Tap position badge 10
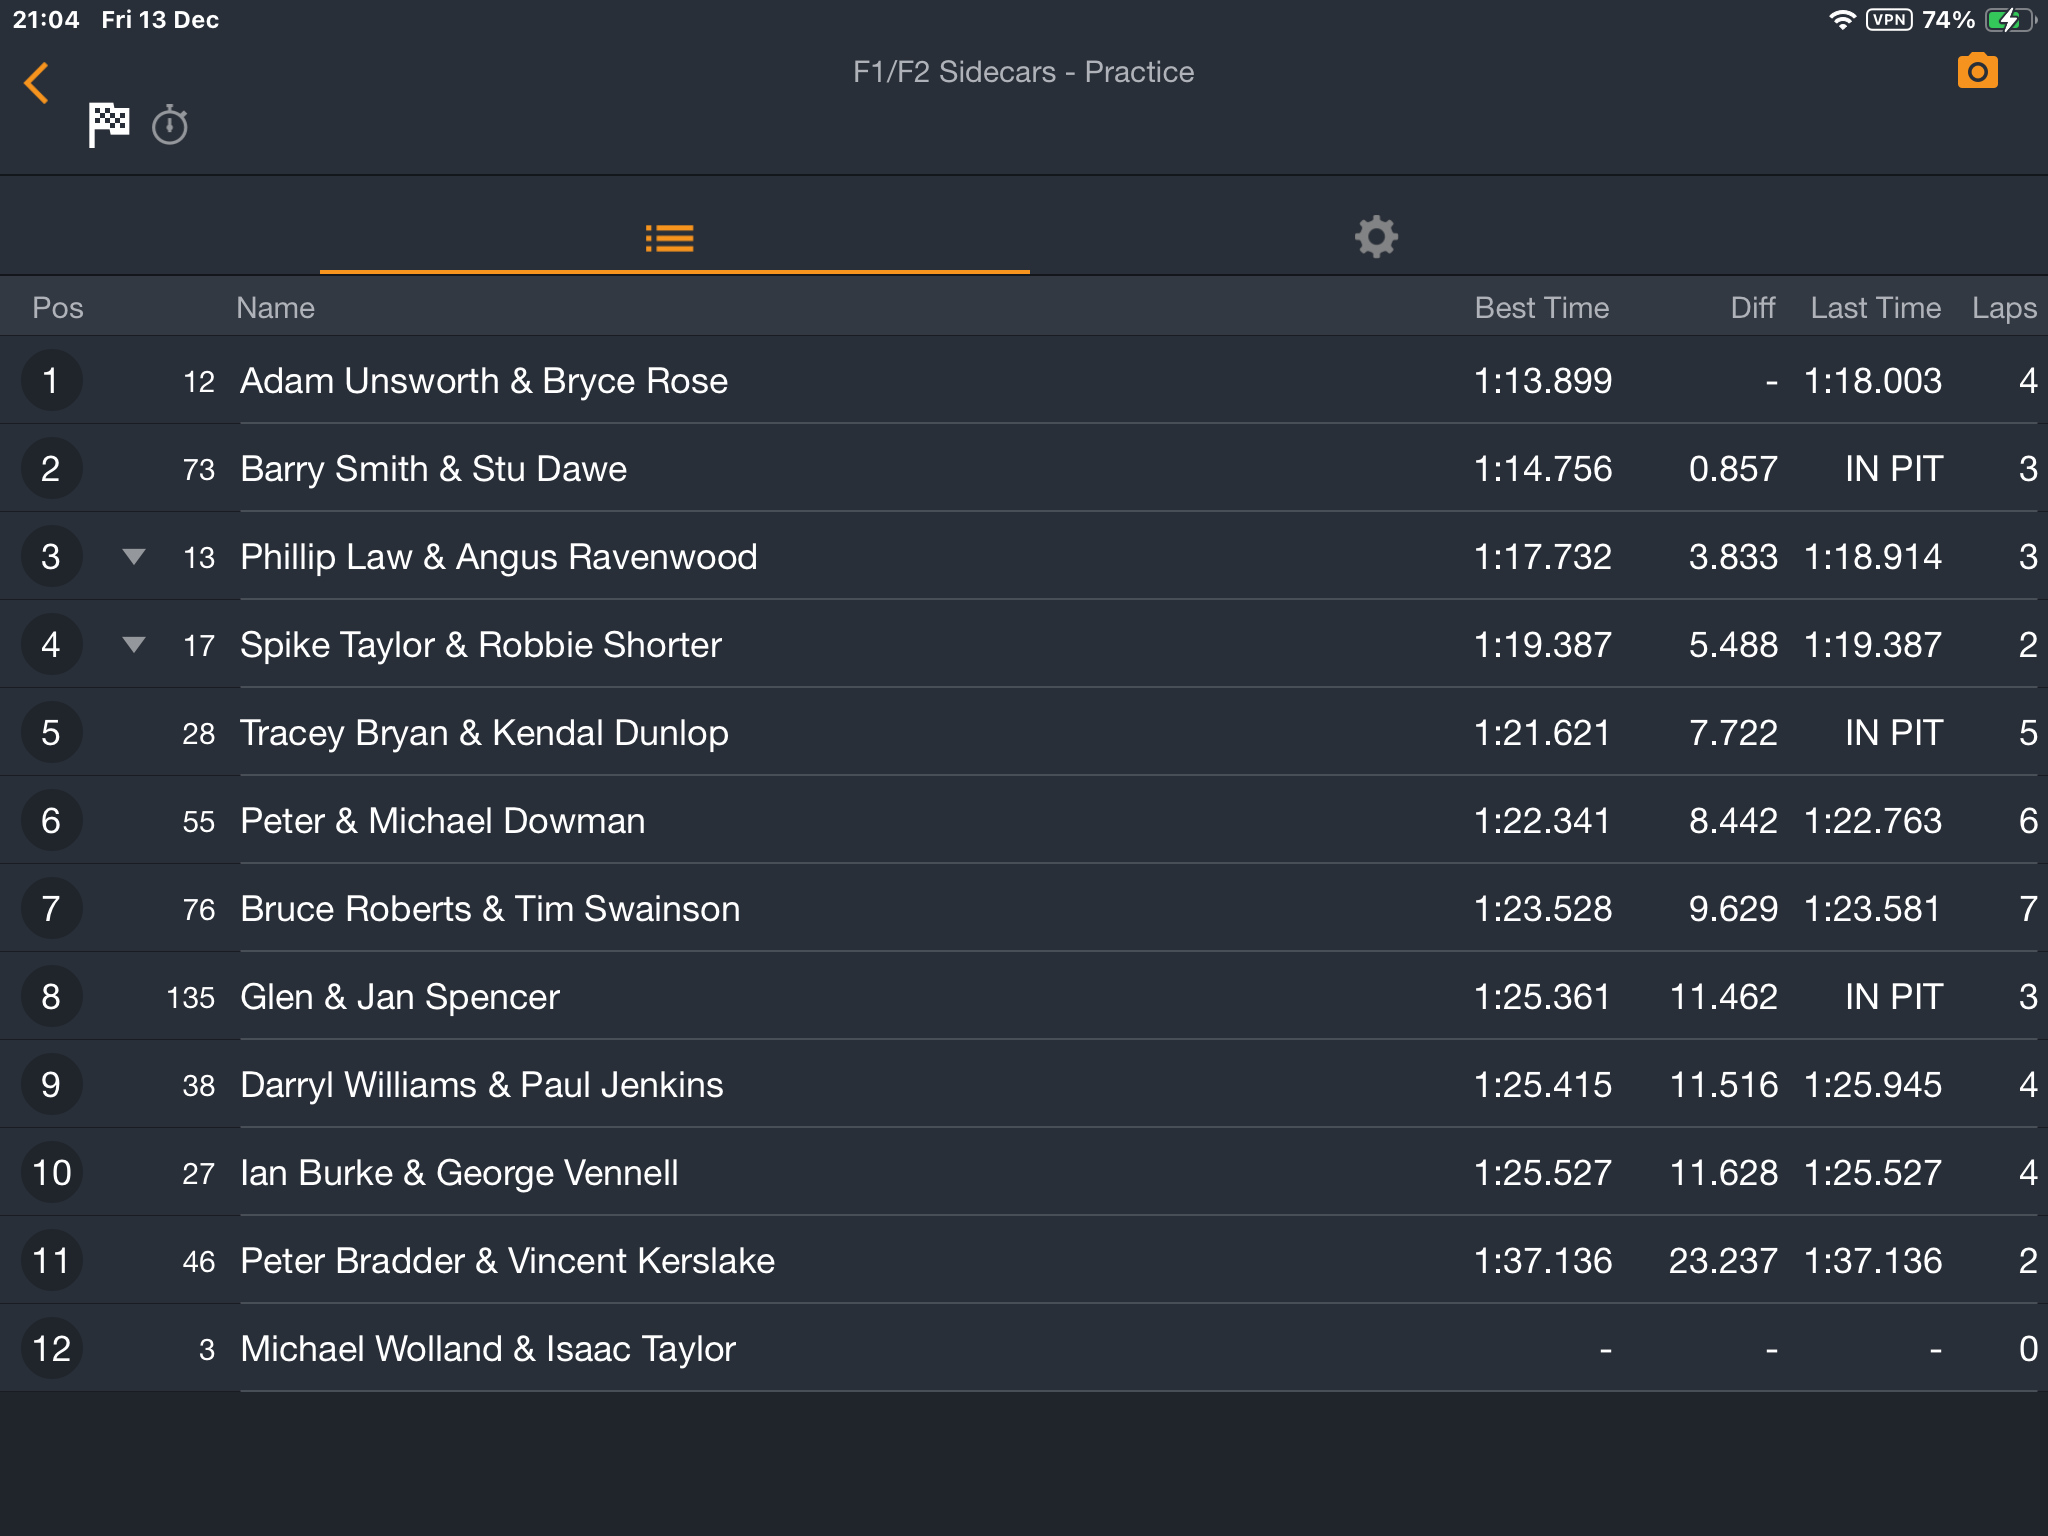 pos(51,1173)
